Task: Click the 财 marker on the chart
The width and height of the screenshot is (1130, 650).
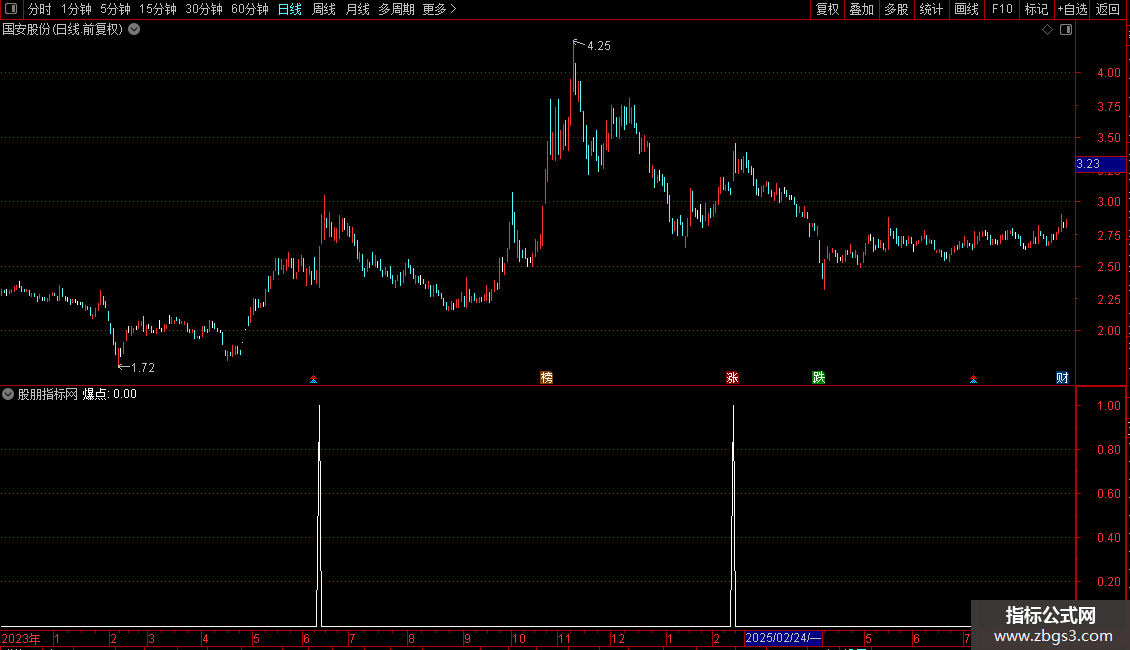Action: (1062, 378)
